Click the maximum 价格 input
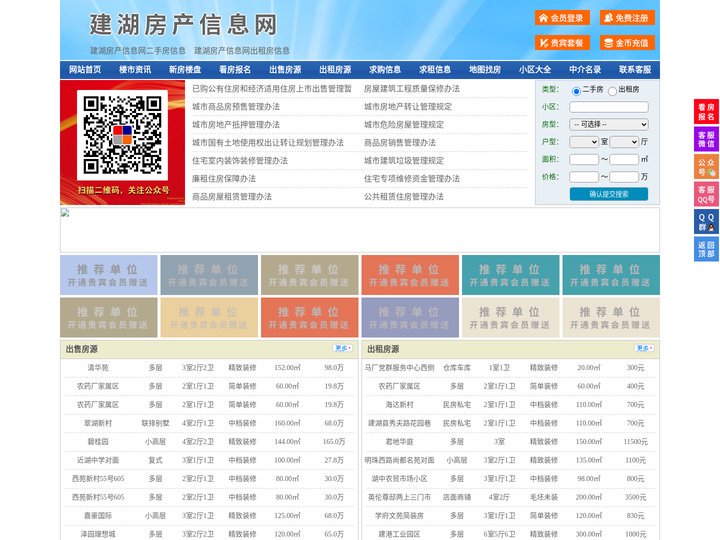This screenshot has height=540, width=720. (624, 177)
